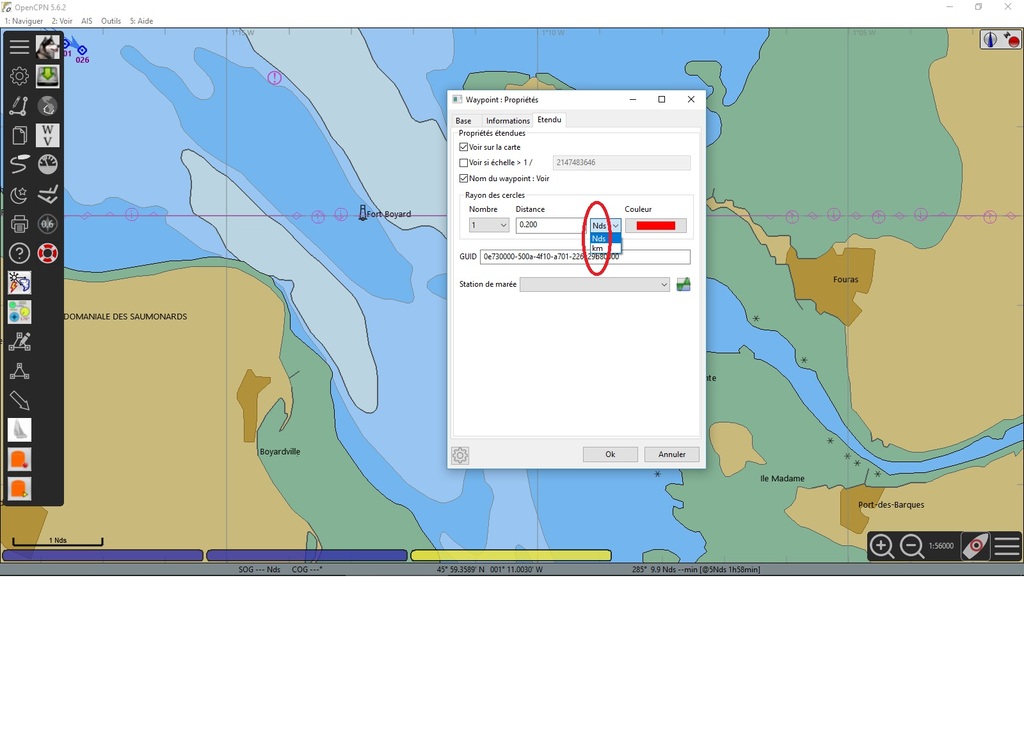
Task: Open the 'Station de marée' dropdown
Action: tap(594, 284)
